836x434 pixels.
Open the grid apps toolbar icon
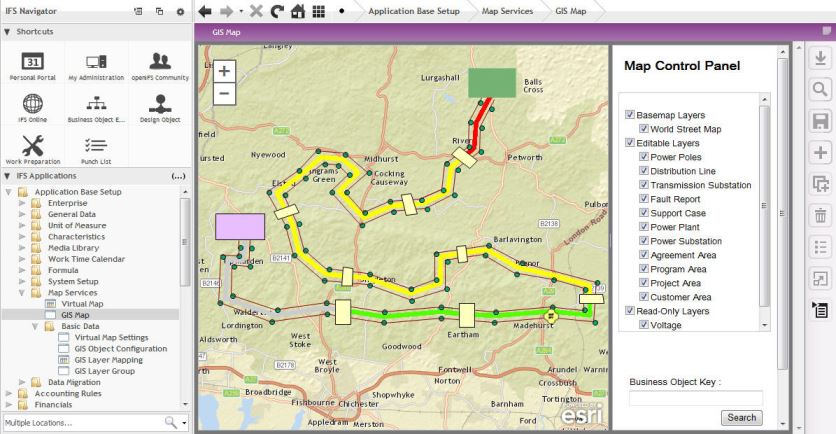[319, 11]
